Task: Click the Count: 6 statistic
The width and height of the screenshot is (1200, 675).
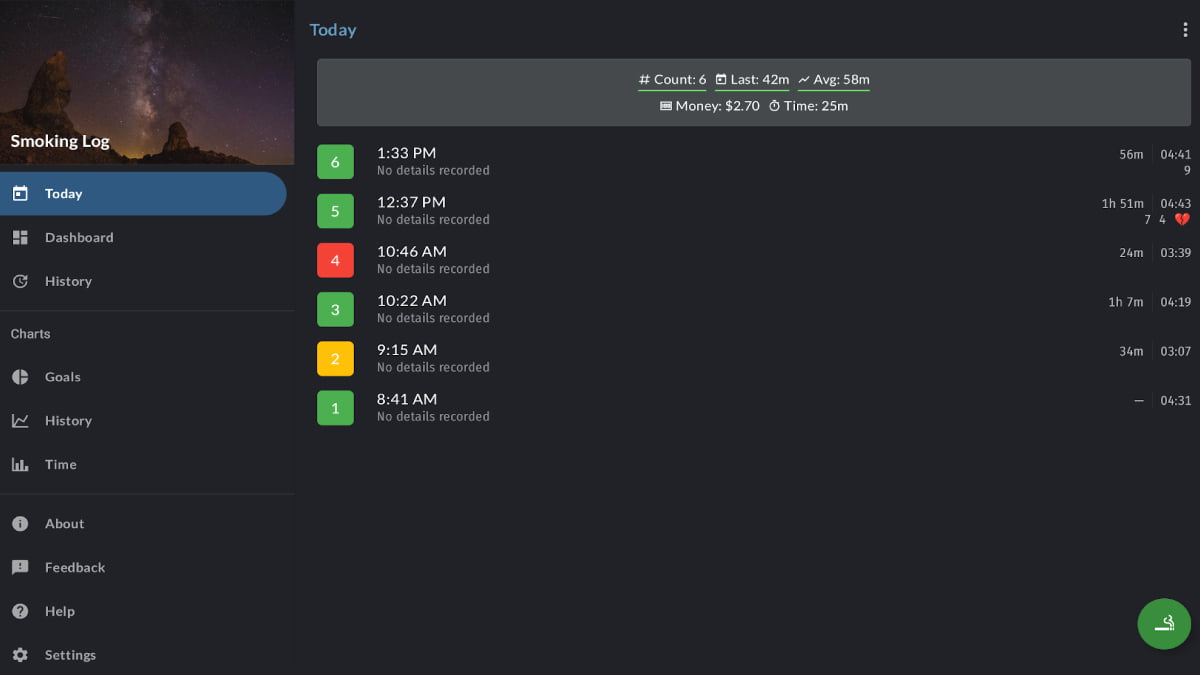Action: coord(672,80)
